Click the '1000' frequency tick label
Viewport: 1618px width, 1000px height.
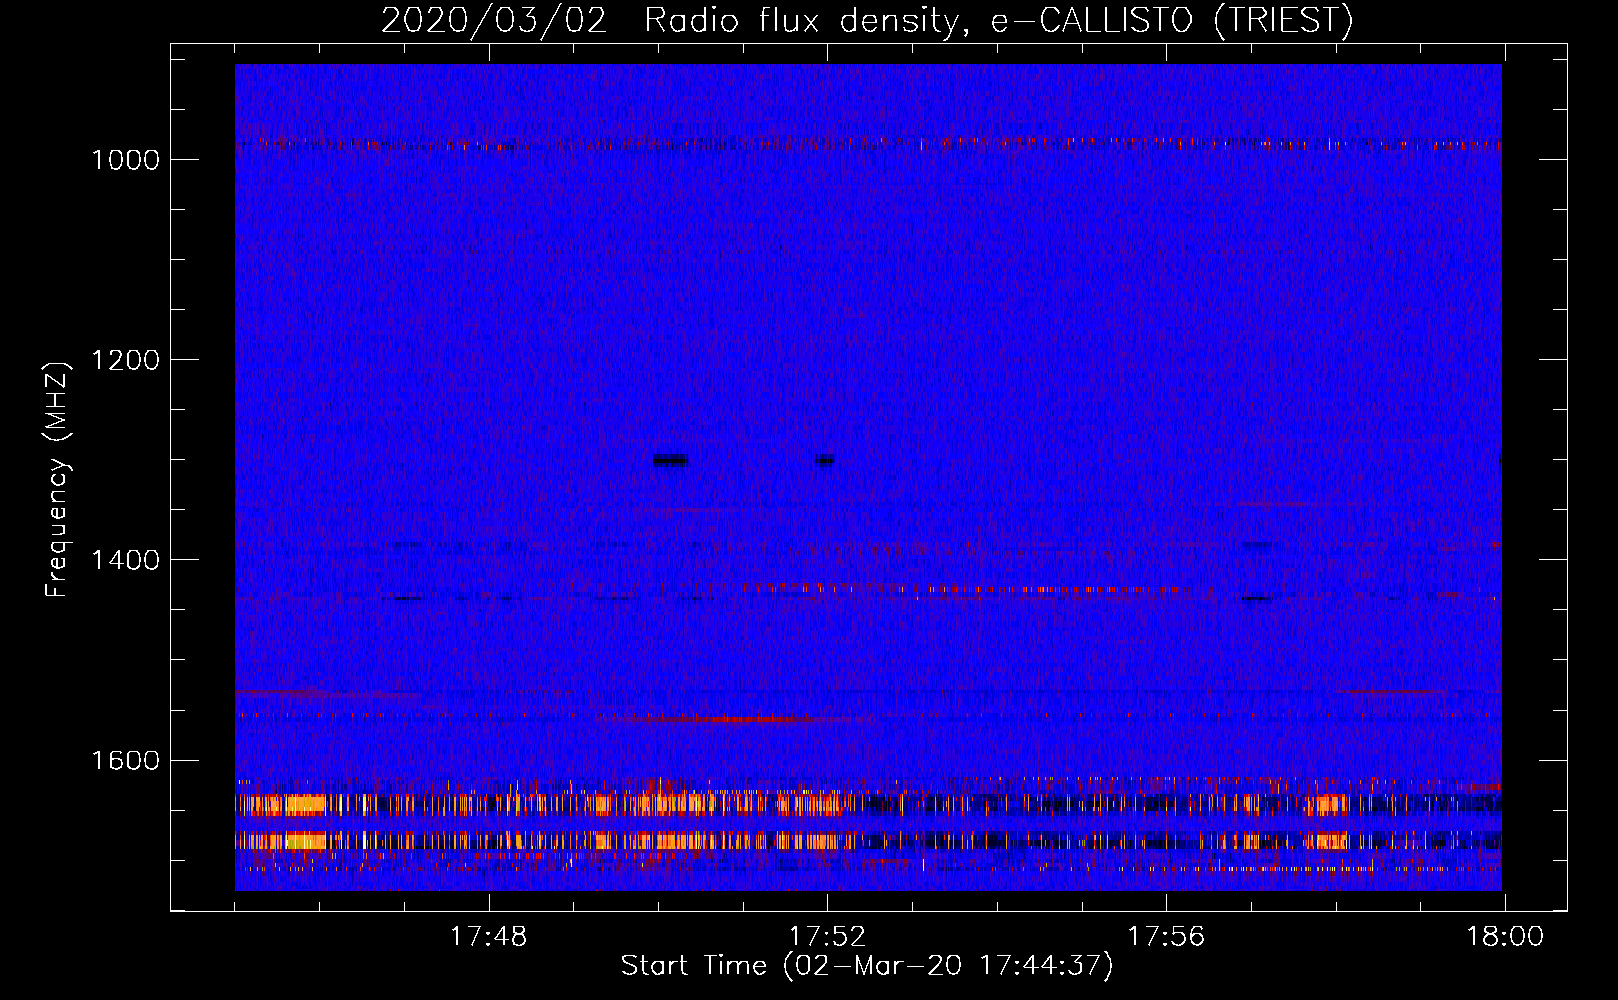125,160
